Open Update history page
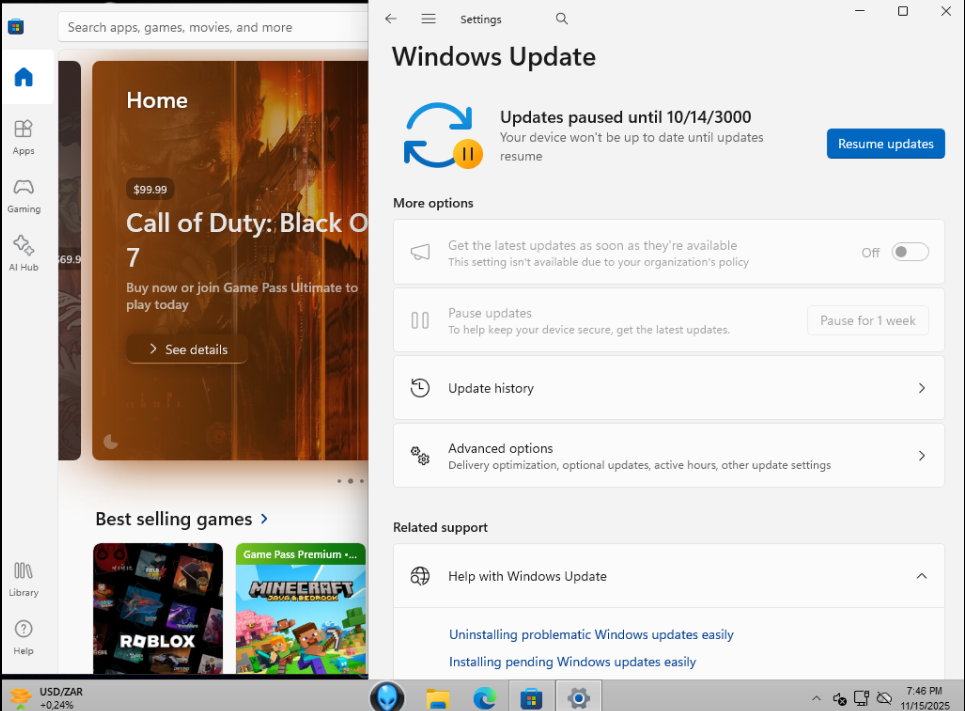 point(668,388)
